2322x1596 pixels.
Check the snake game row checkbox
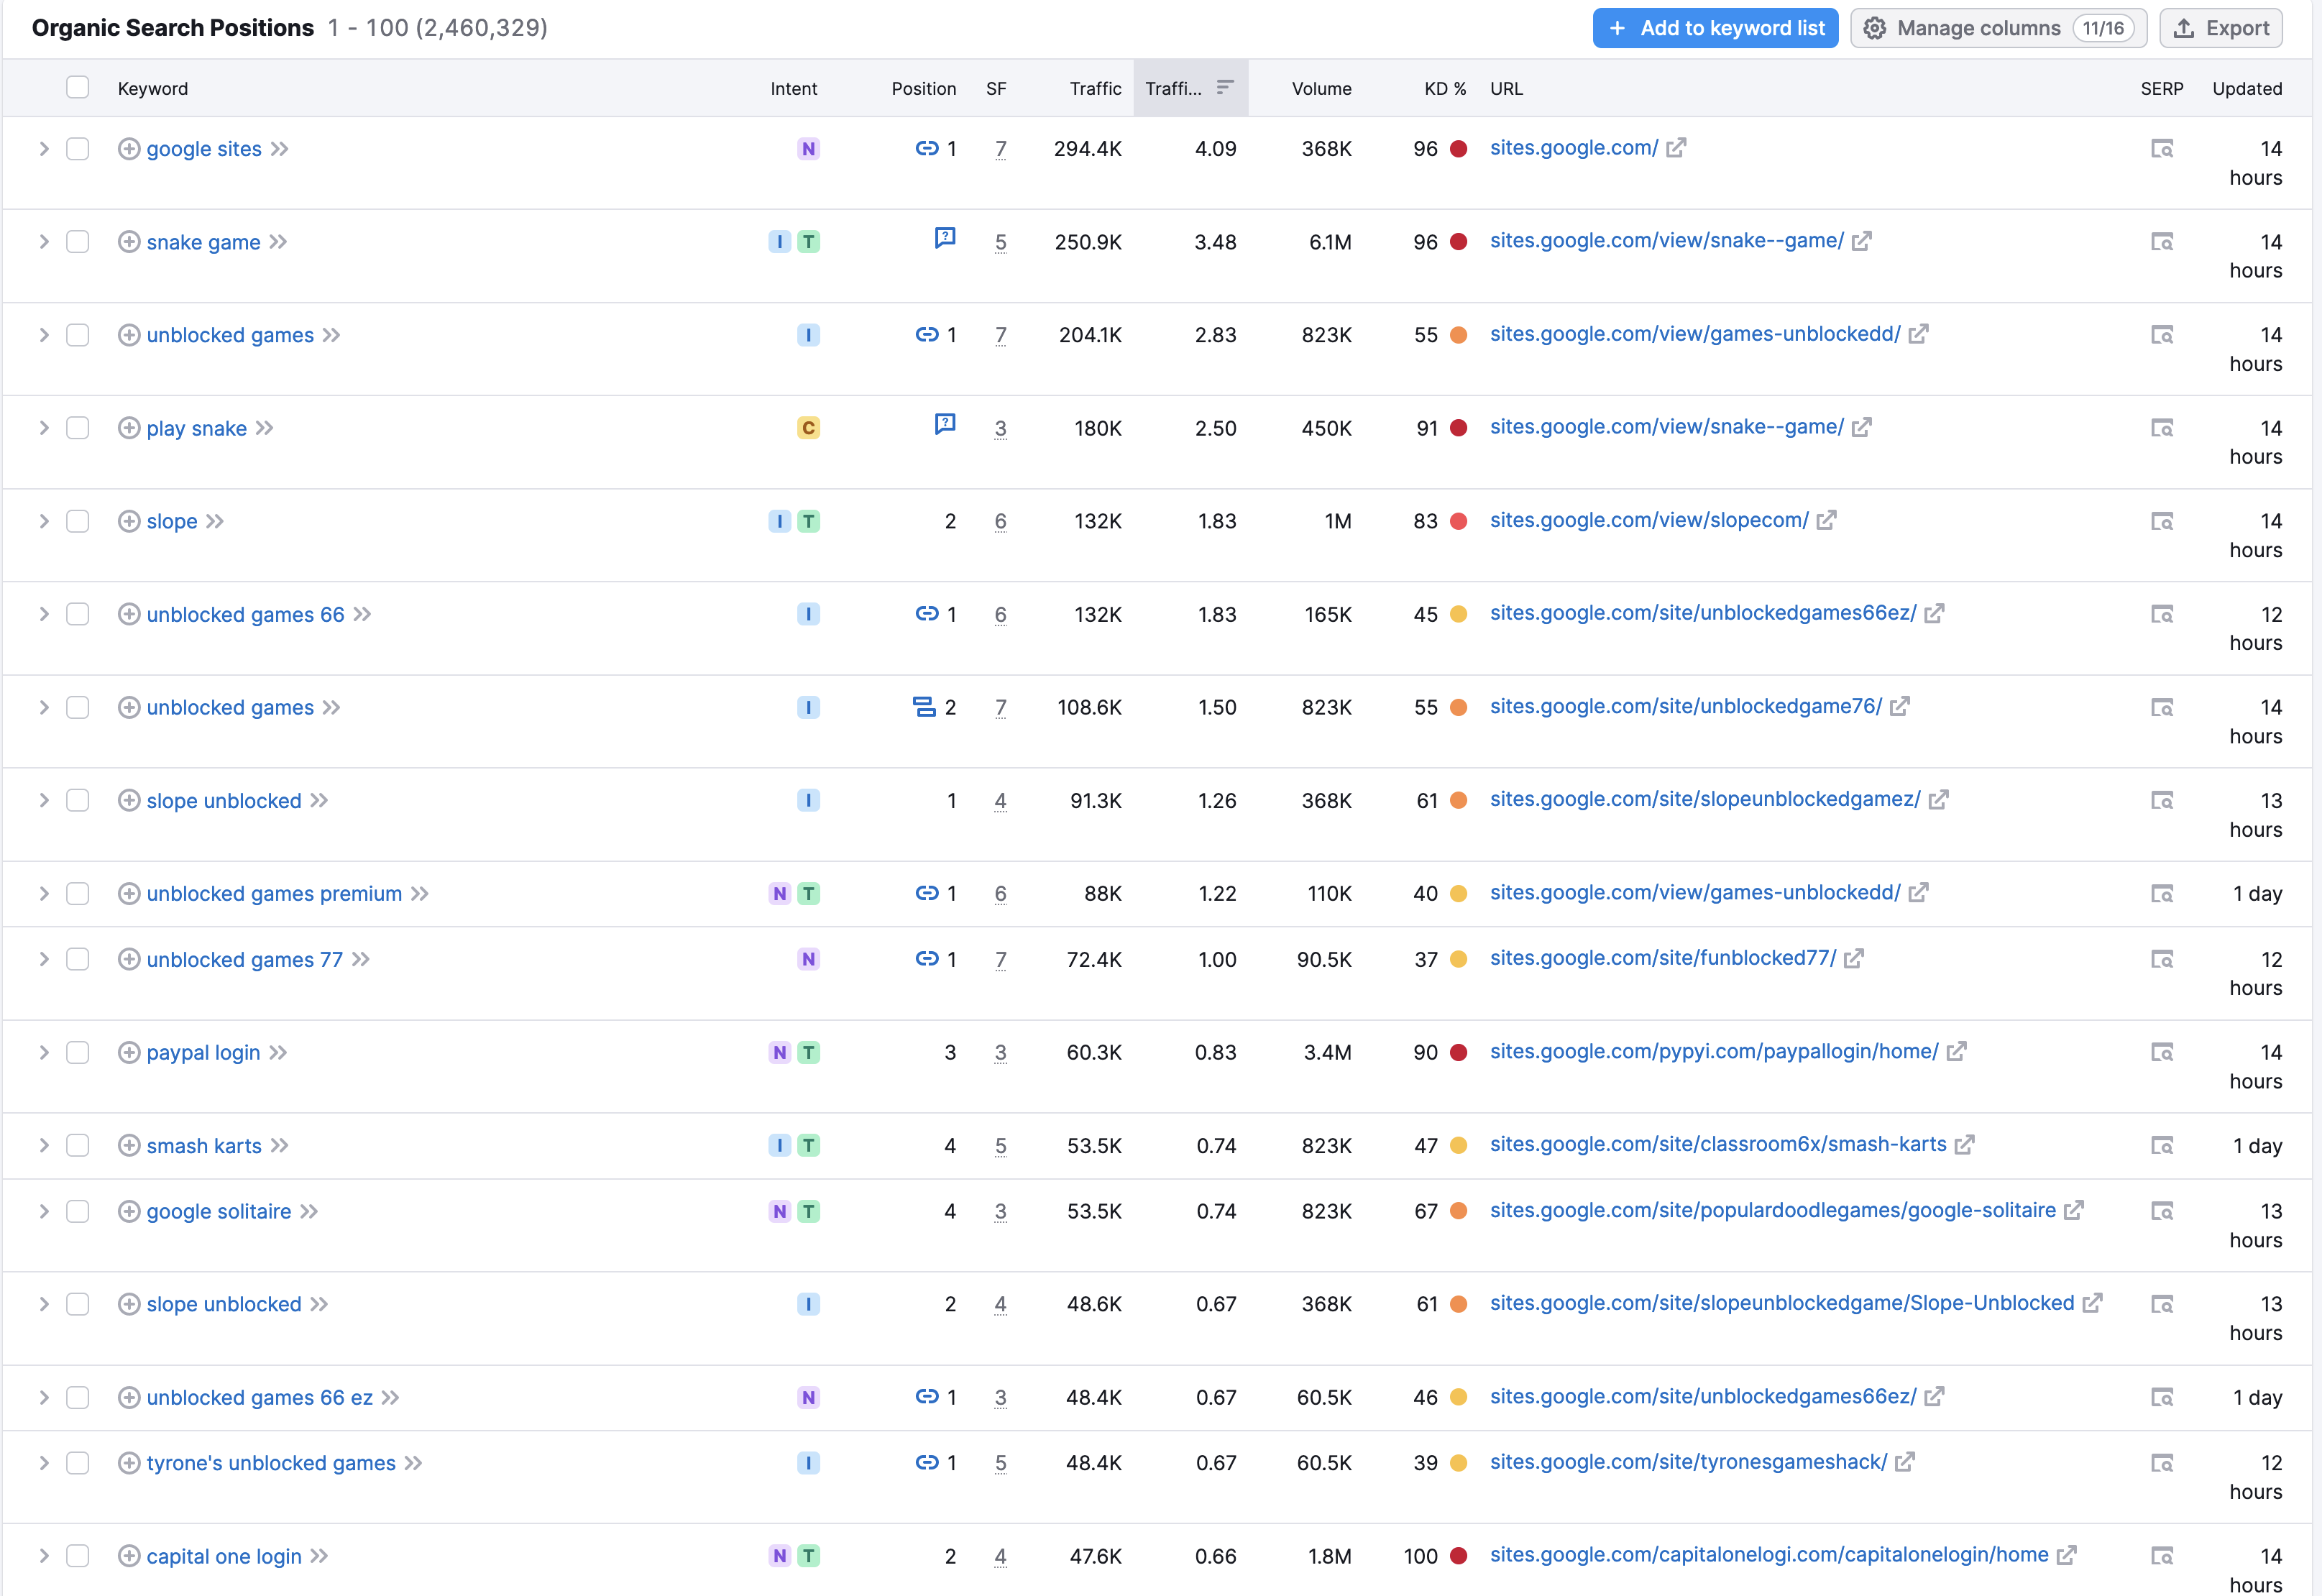[77, 242]
